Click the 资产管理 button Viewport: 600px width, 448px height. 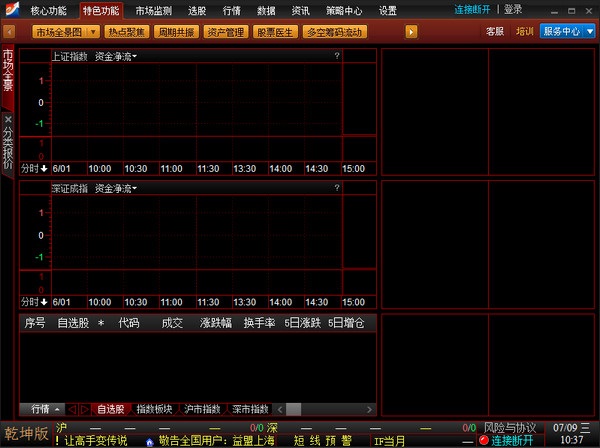226,32
